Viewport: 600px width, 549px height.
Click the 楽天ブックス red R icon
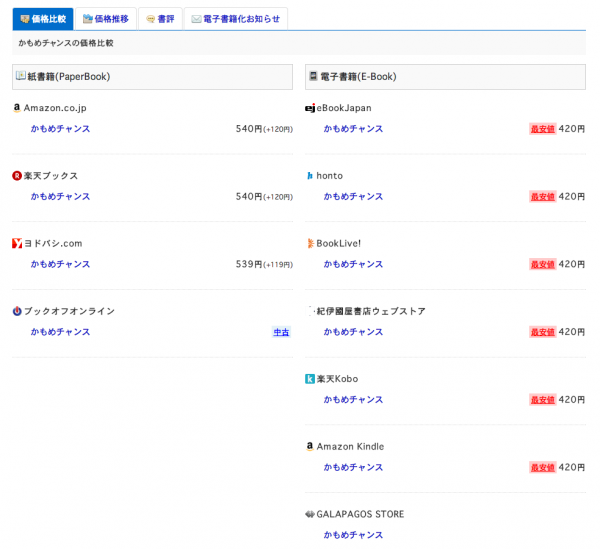click(17, 176)
